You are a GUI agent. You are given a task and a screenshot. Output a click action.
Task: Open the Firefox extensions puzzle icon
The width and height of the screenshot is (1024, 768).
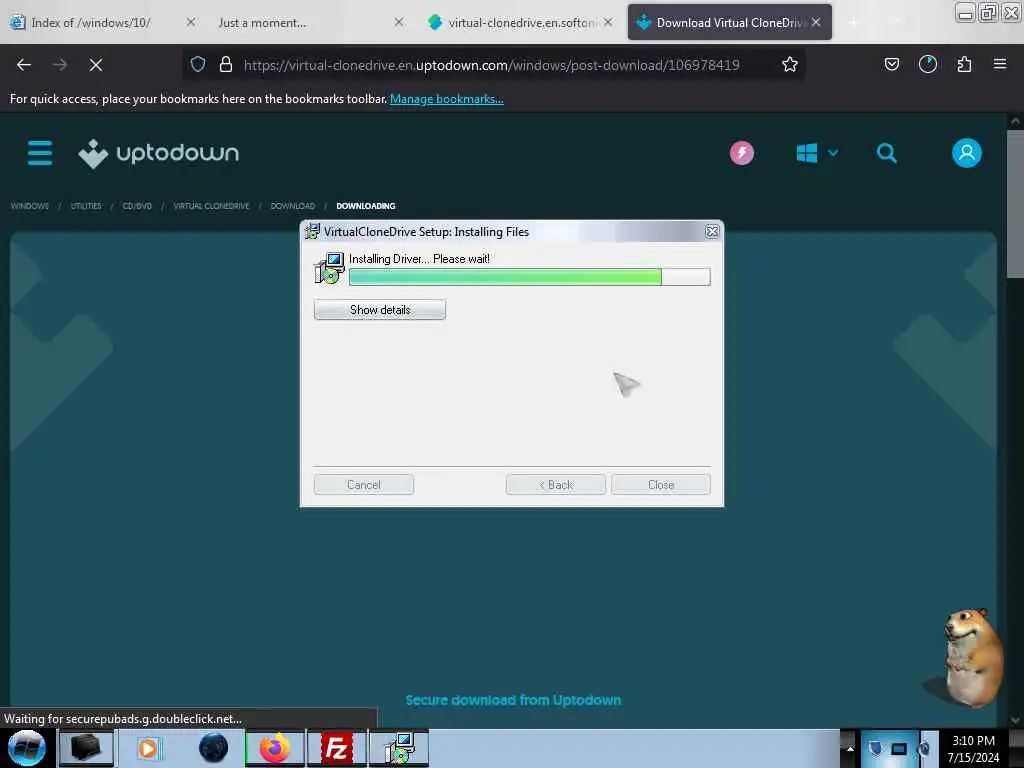tap(964, 64)
